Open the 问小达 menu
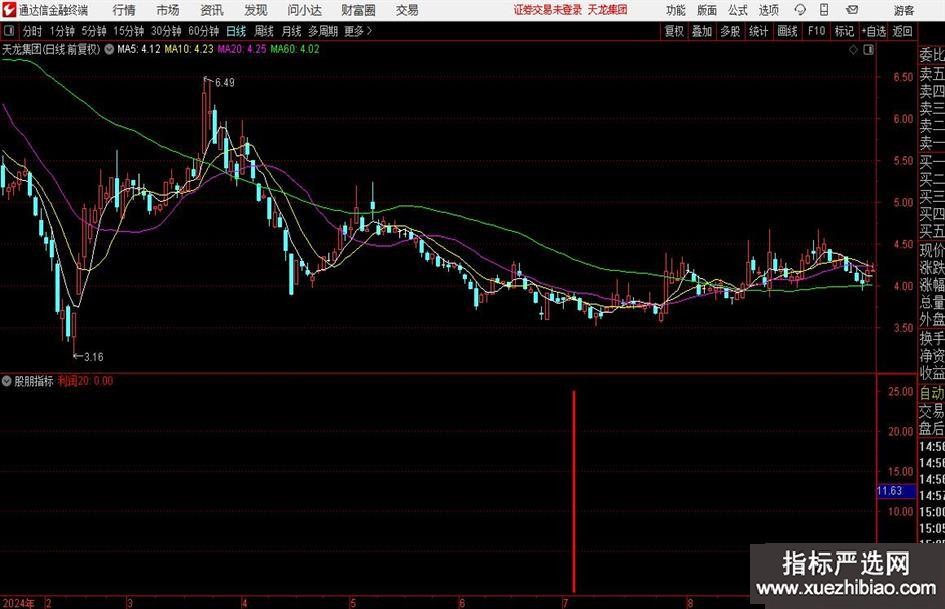The height and width of the screenshot is (609, 945). (x=305, y=10)
